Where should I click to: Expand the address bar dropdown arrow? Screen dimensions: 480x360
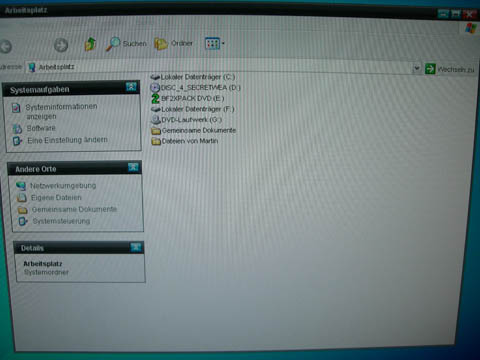(416, 68)
